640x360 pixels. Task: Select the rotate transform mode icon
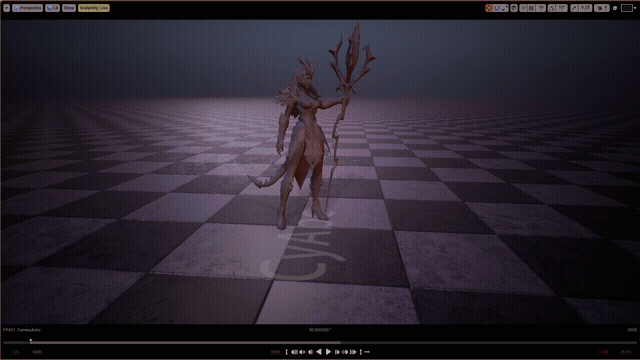497,8
